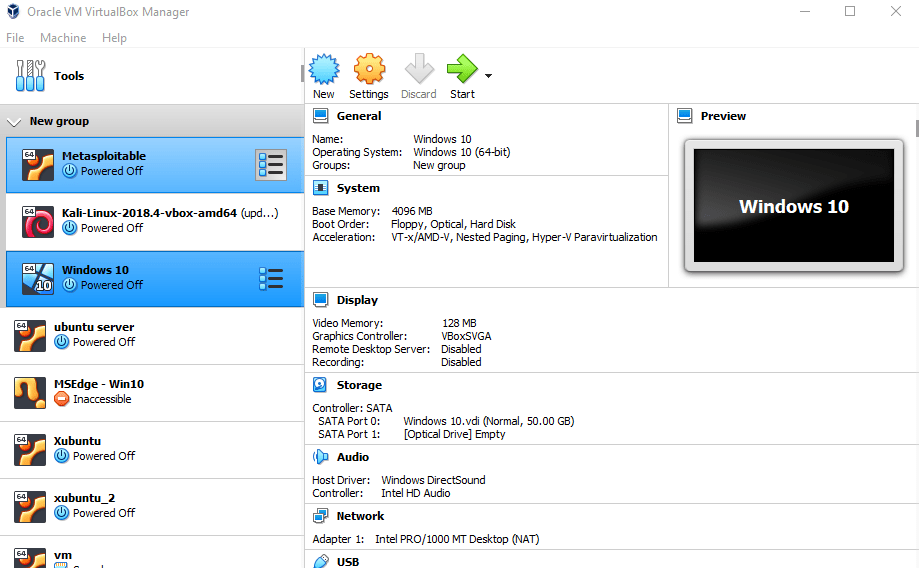
Task: Open the Metasploitable machine menu list icon
Action: coord(271,165)
